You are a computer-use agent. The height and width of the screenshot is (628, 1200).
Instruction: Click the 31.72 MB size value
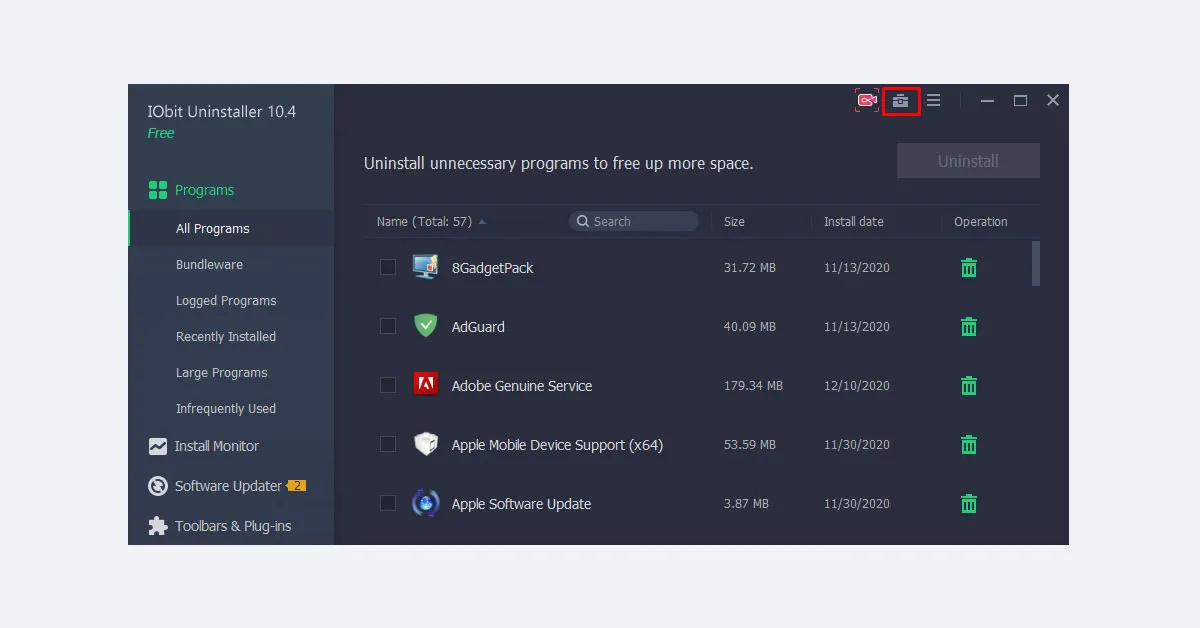click(750, 268)
